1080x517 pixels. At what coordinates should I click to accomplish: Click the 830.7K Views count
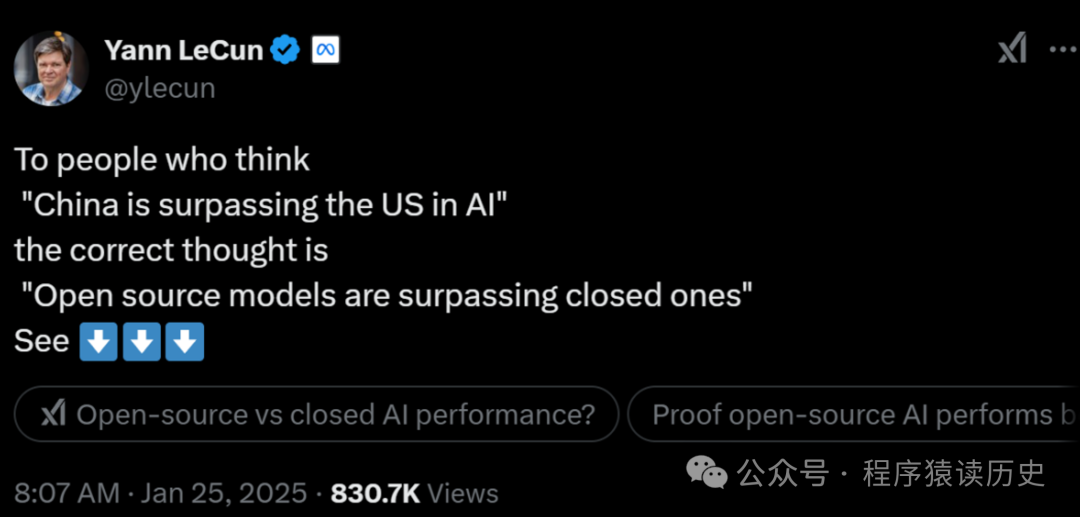coord(414,493)
